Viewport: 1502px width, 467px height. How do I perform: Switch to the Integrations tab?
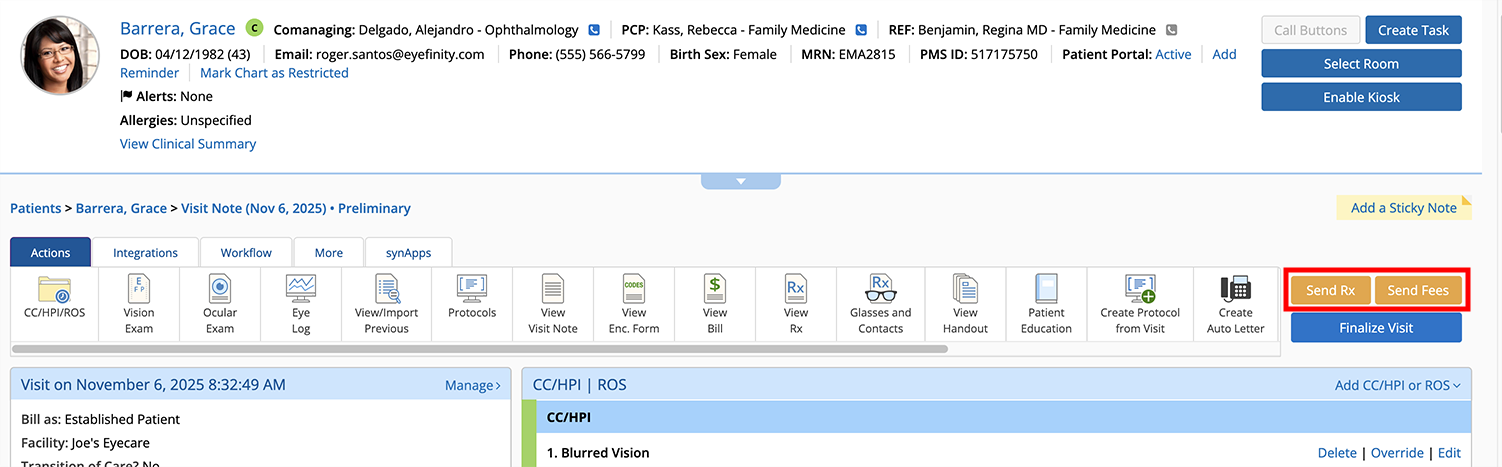point(145,253)
